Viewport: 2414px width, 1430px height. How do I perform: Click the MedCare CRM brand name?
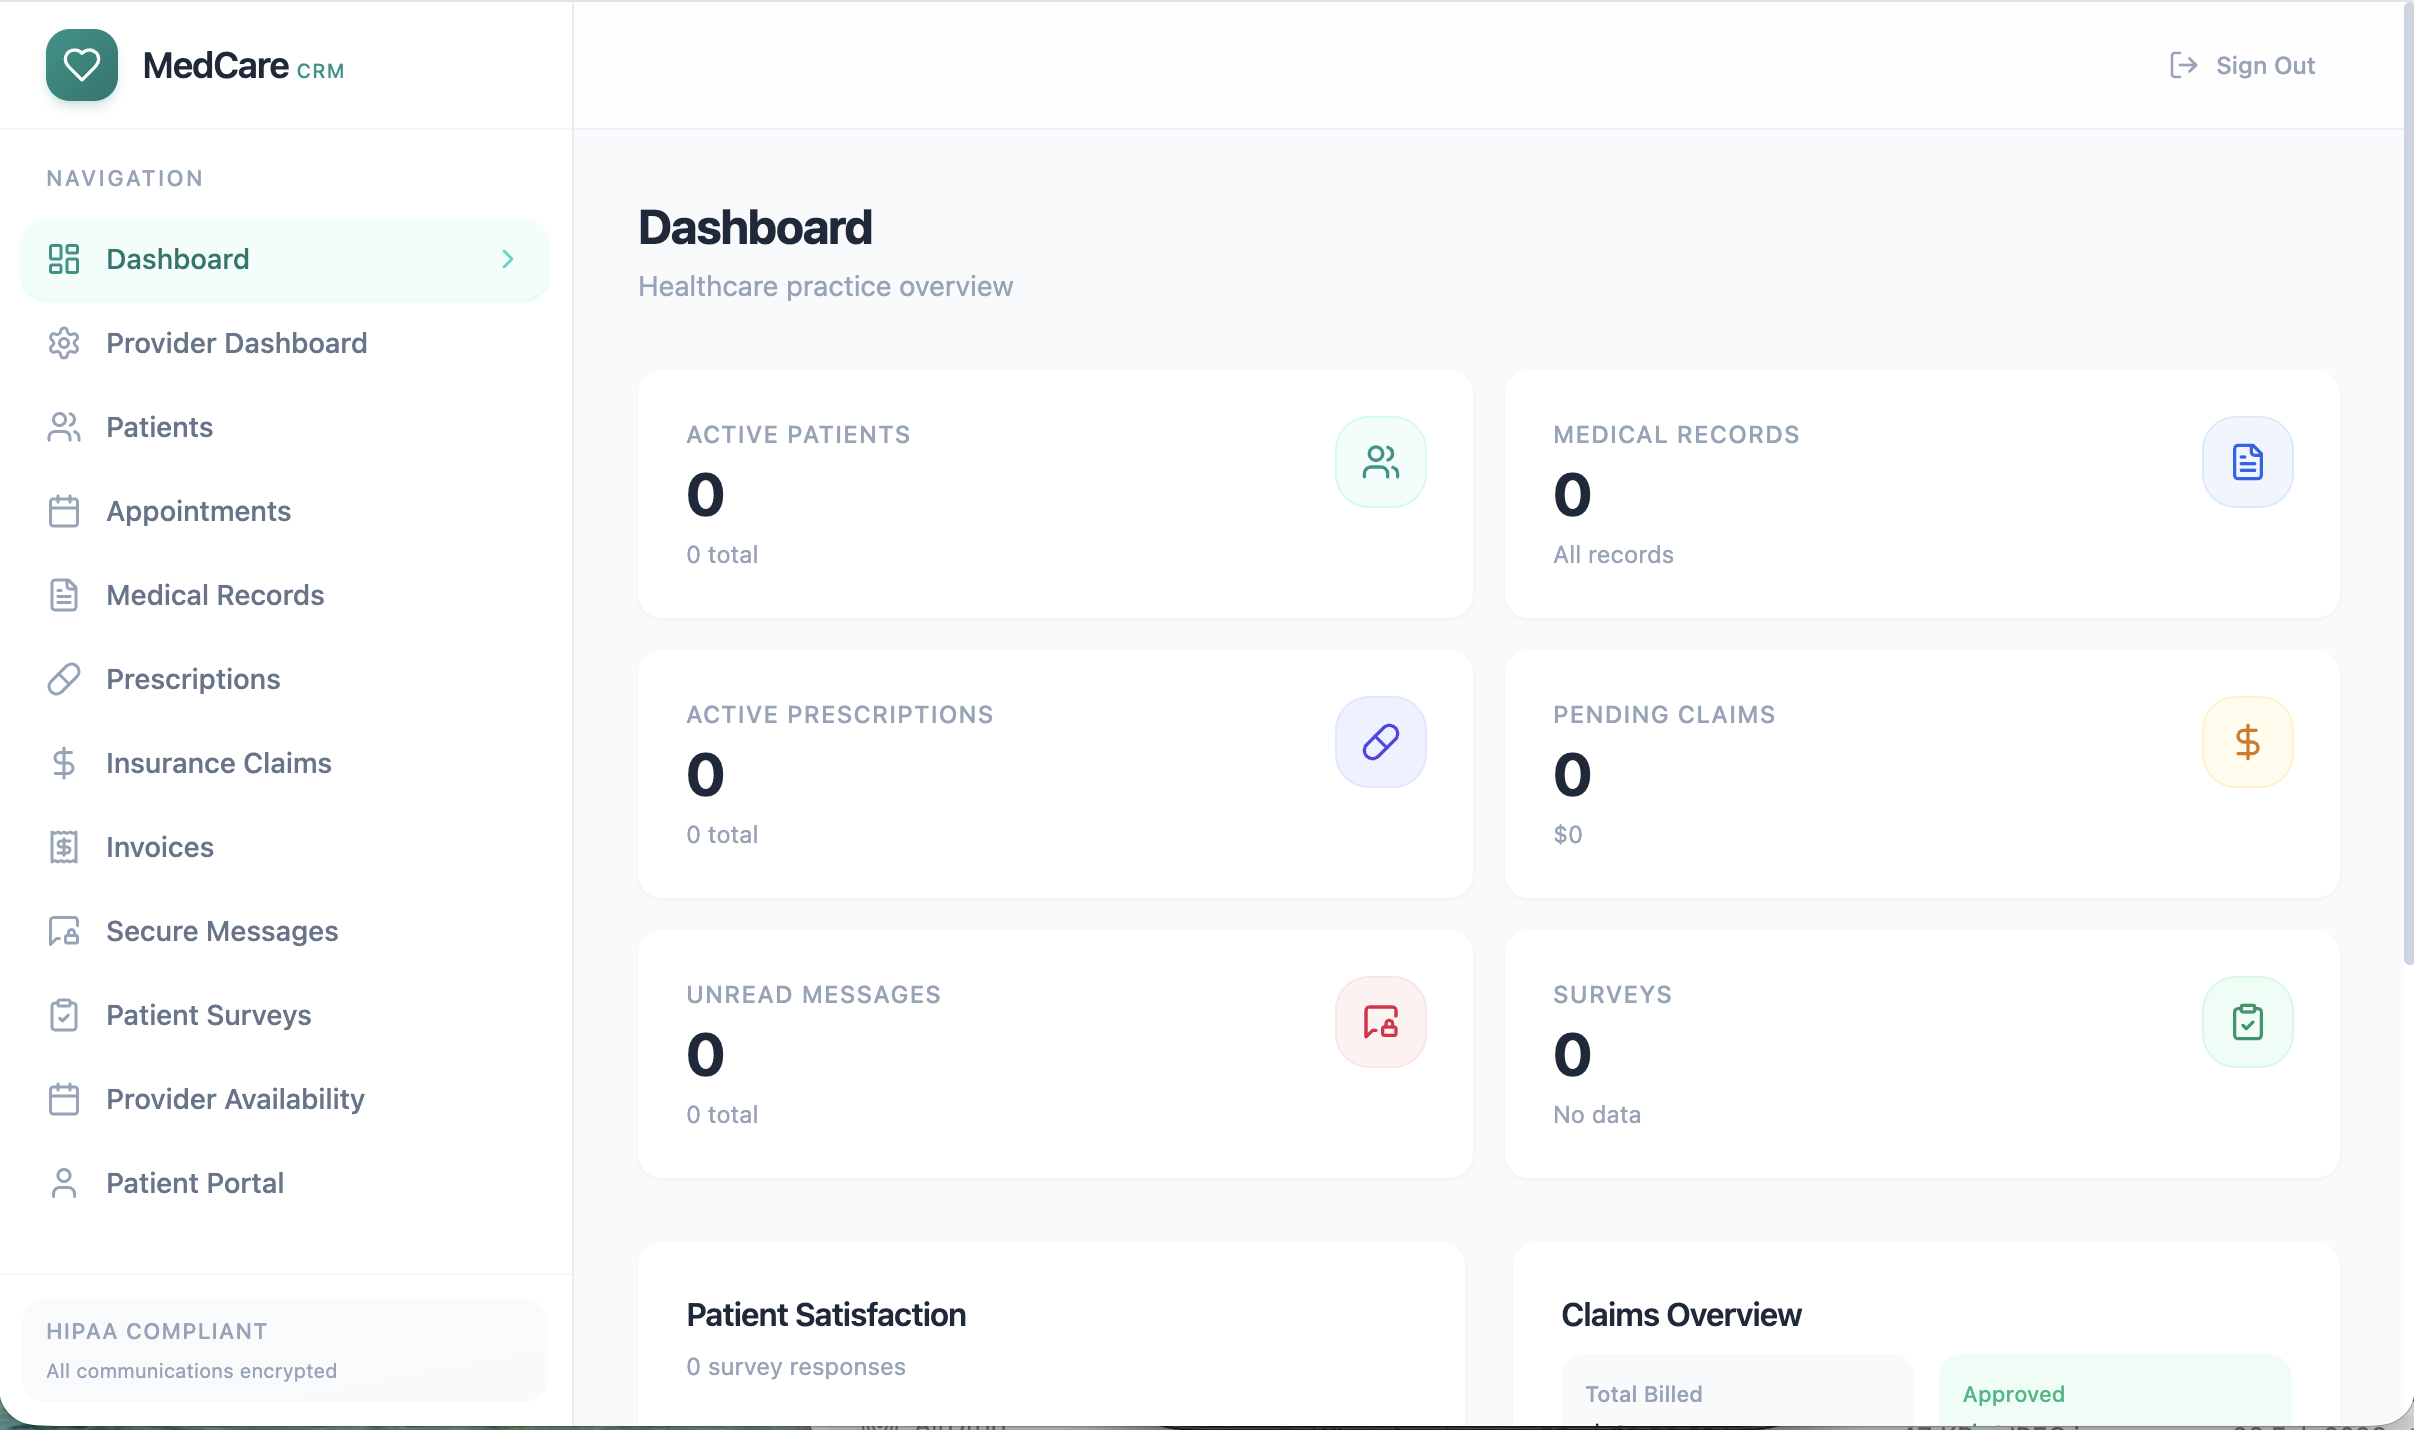point(243,66)
